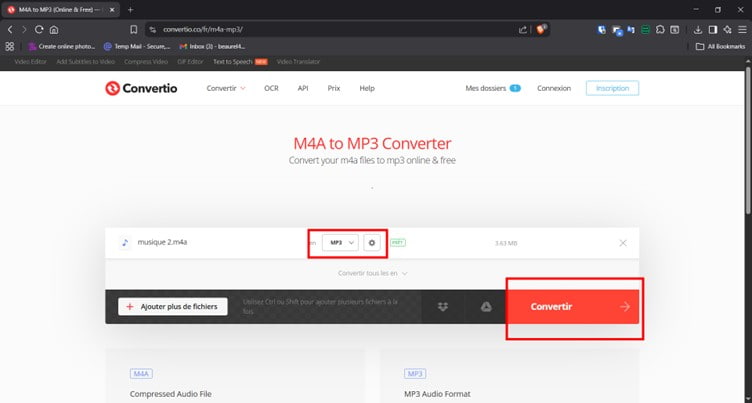Import from Dropbox icon

click(443, 307)
